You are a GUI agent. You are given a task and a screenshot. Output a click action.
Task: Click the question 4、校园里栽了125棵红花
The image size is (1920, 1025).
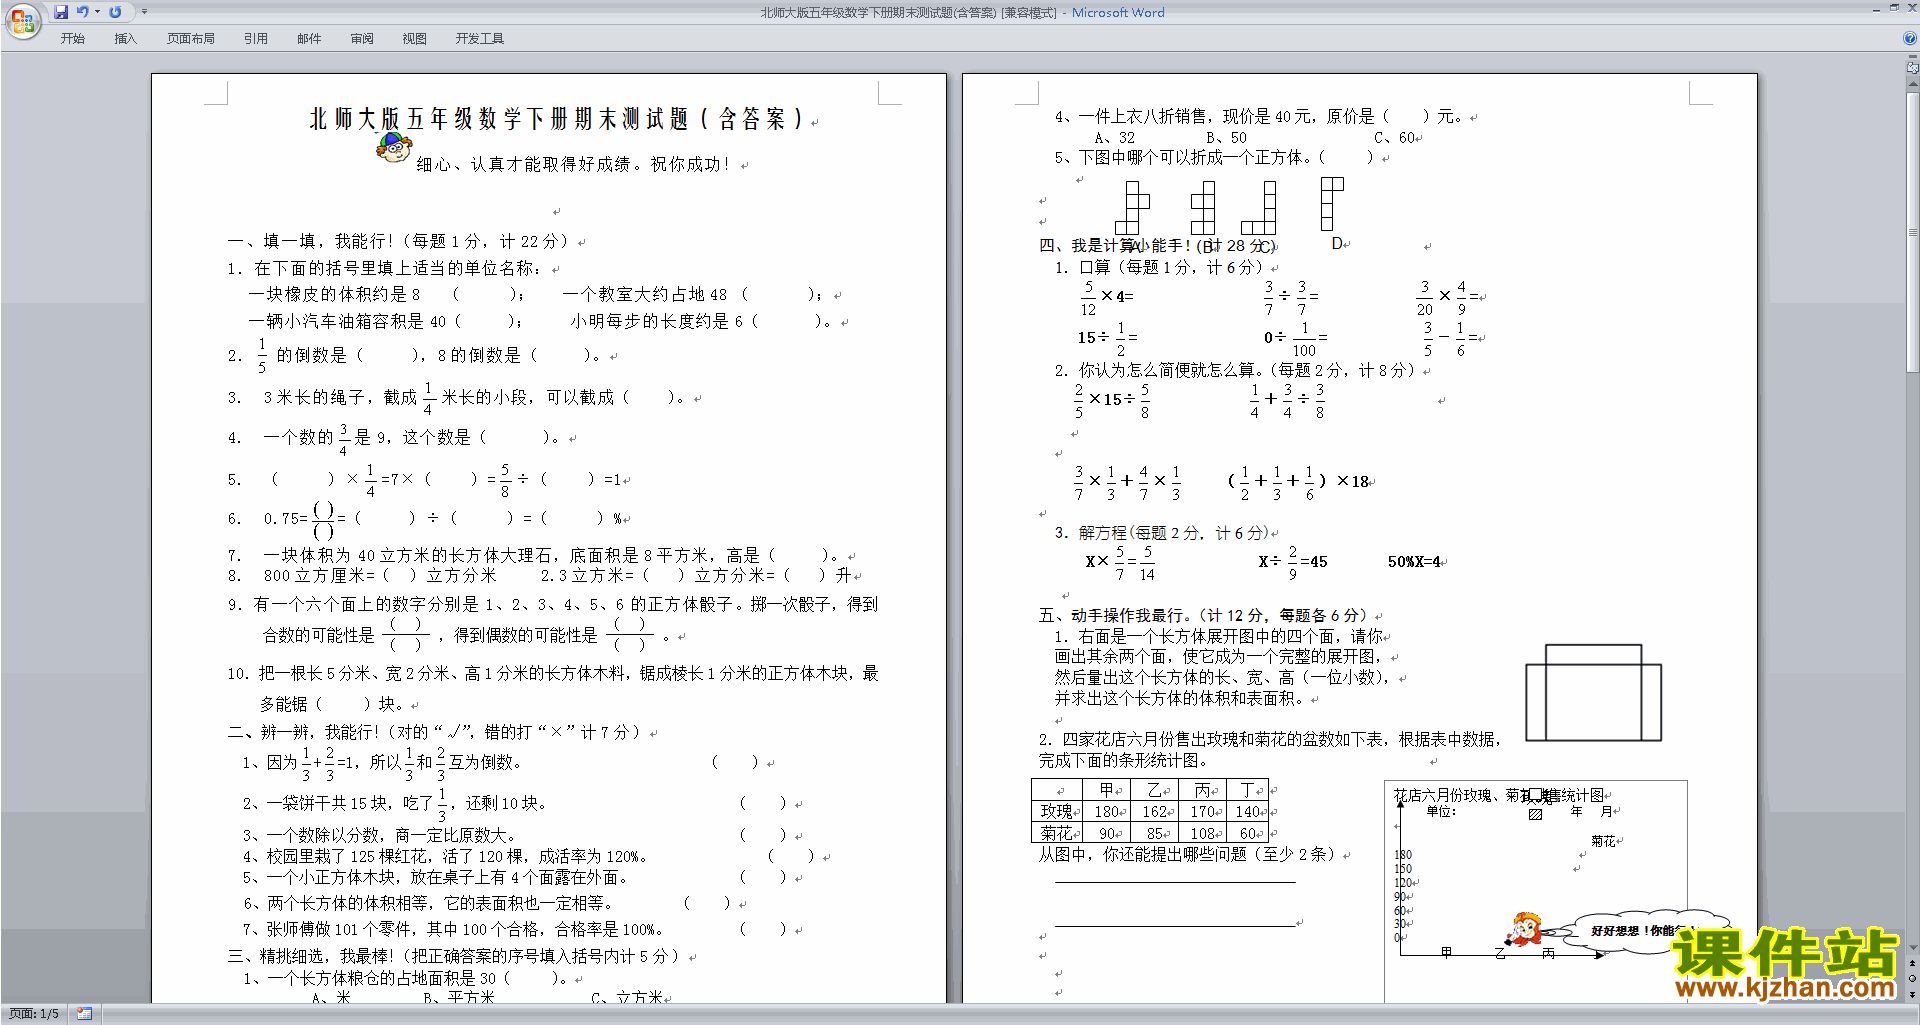click(x=445, y=857)
